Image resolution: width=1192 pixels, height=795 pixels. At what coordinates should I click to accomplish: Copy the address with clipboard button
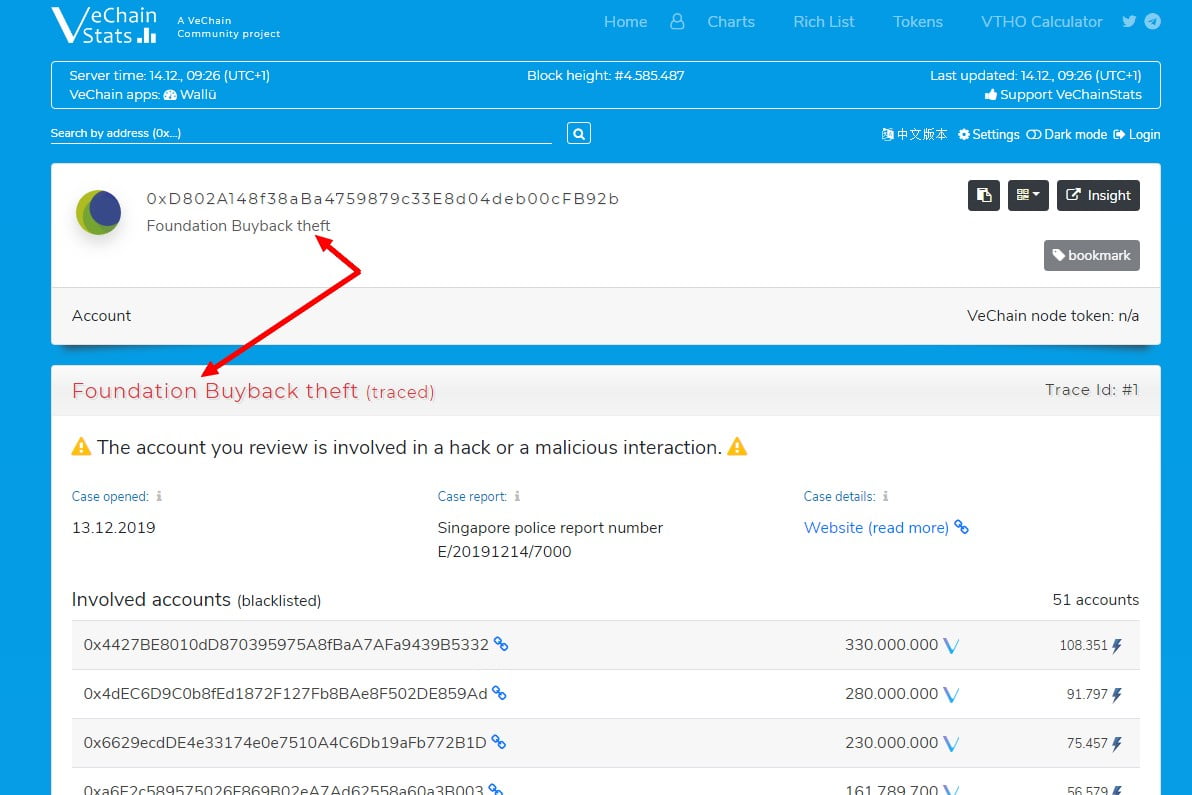point(984,195)
